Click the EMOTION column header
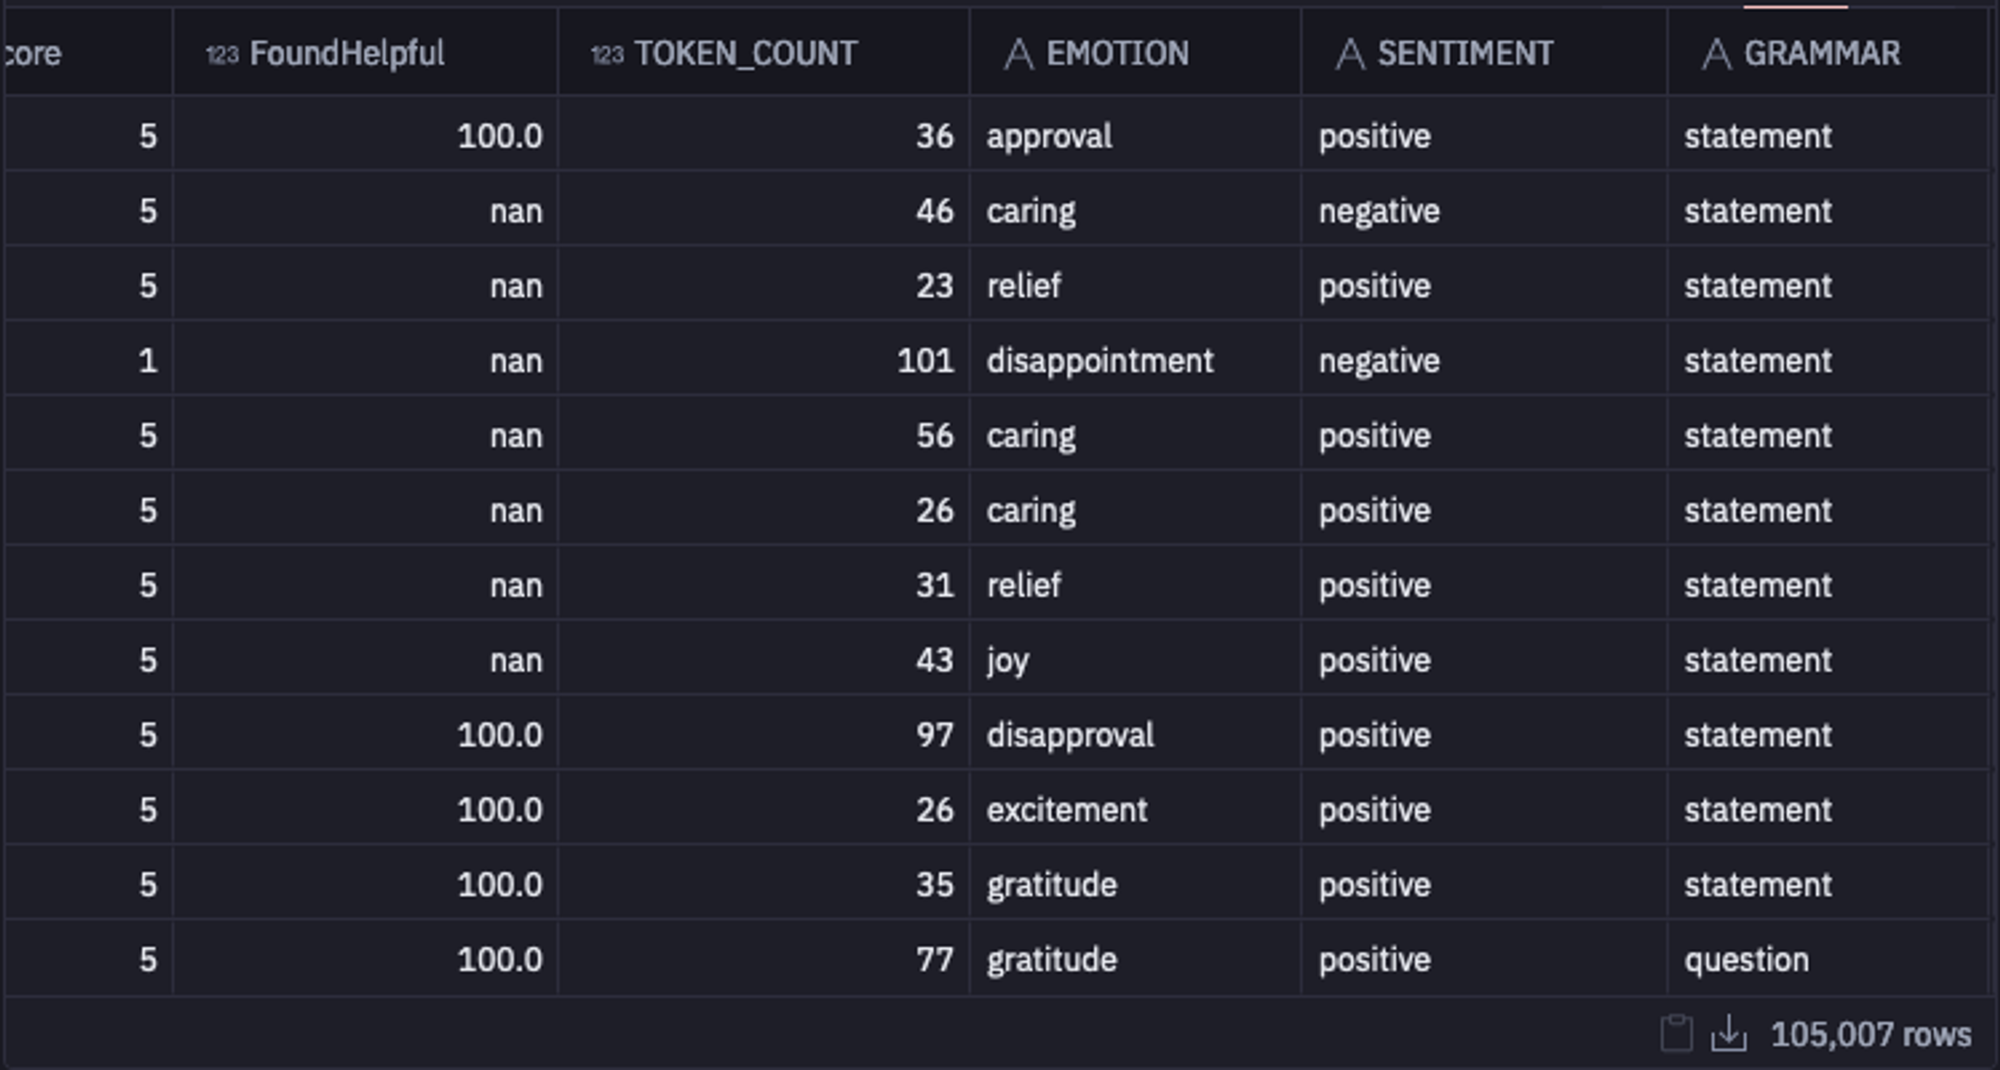 pyautogui.click(x=1117, y=54)
